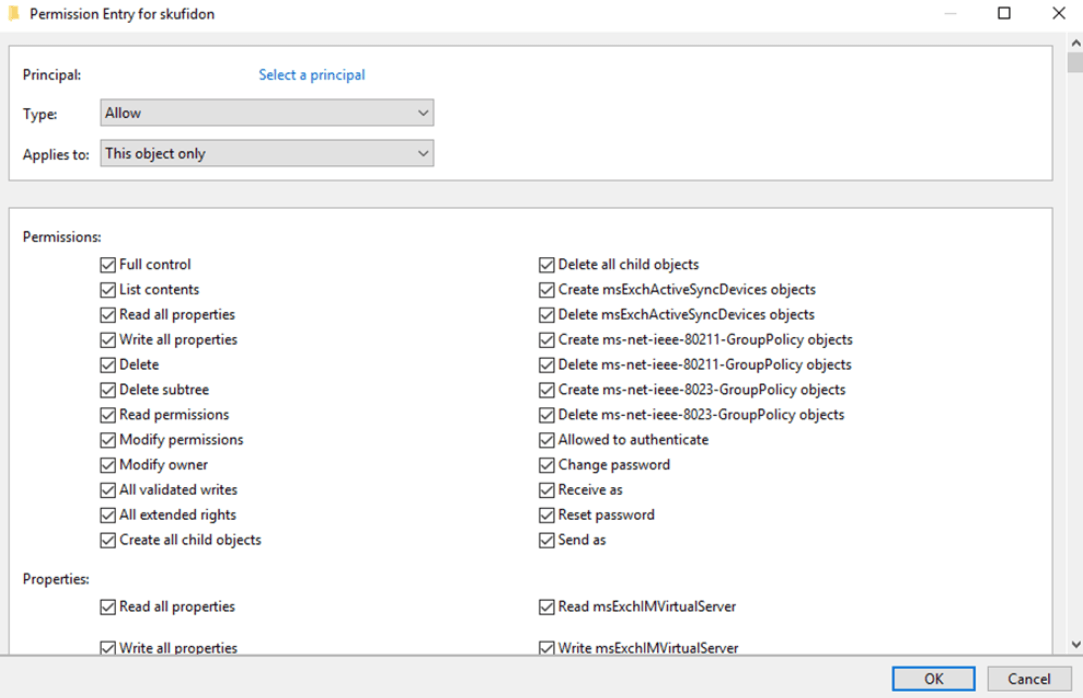Toggle Create all child objects checkbox

pos(108,540)
